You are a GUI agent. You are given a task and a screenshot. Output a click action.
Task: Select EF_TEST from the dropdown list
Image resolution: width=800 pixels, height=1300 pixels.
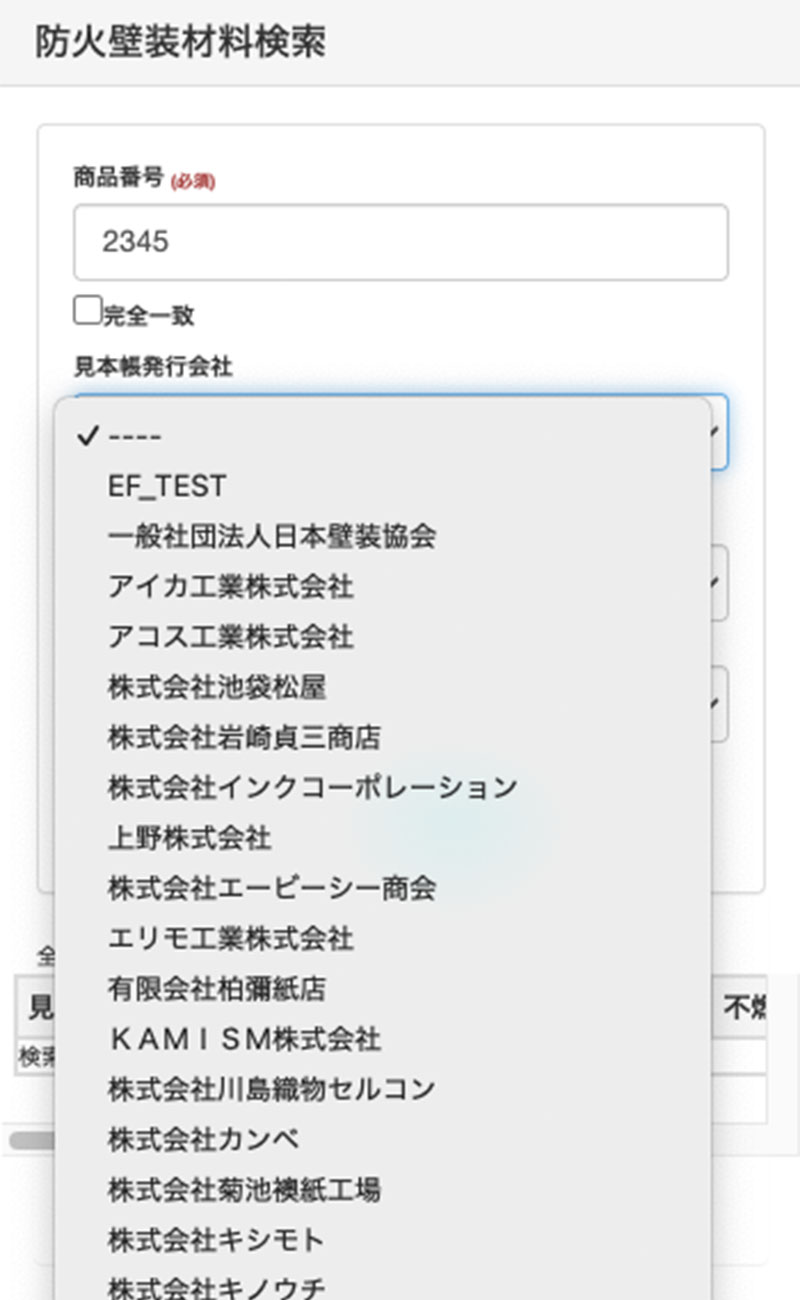tap(167, 487)
